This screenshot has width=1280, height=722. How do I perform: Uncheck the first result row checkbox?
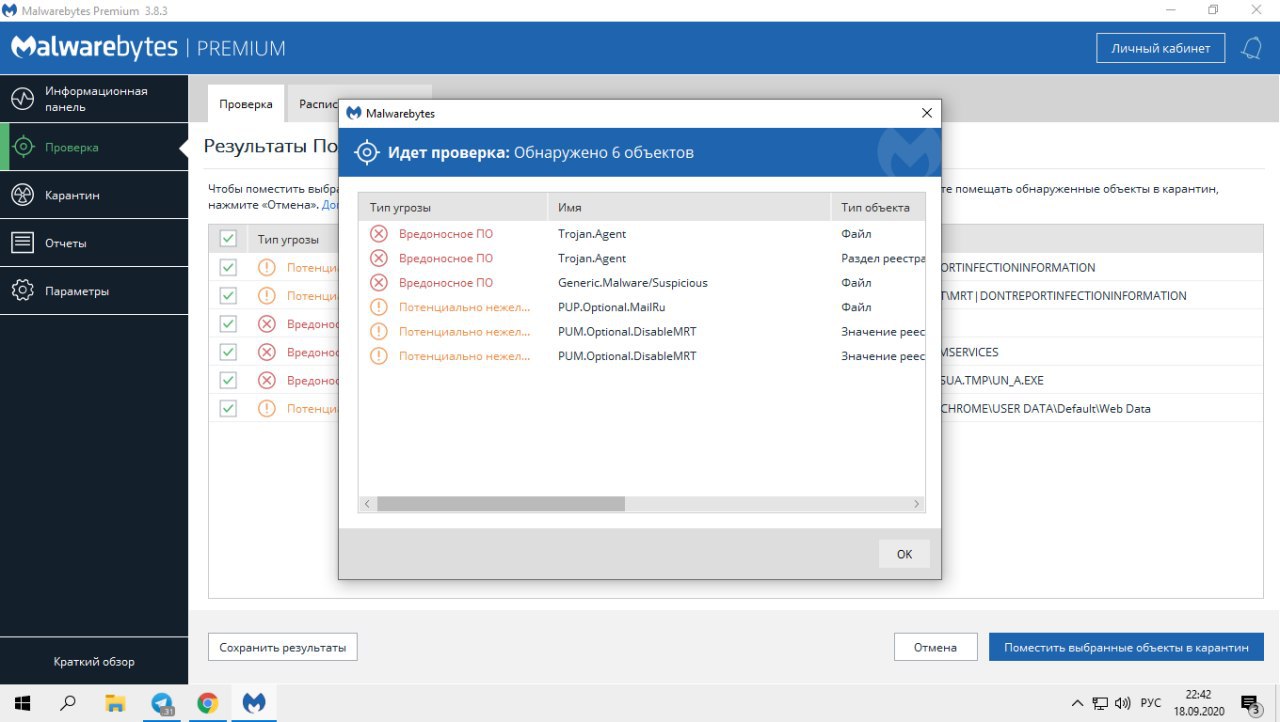(228, 267)
